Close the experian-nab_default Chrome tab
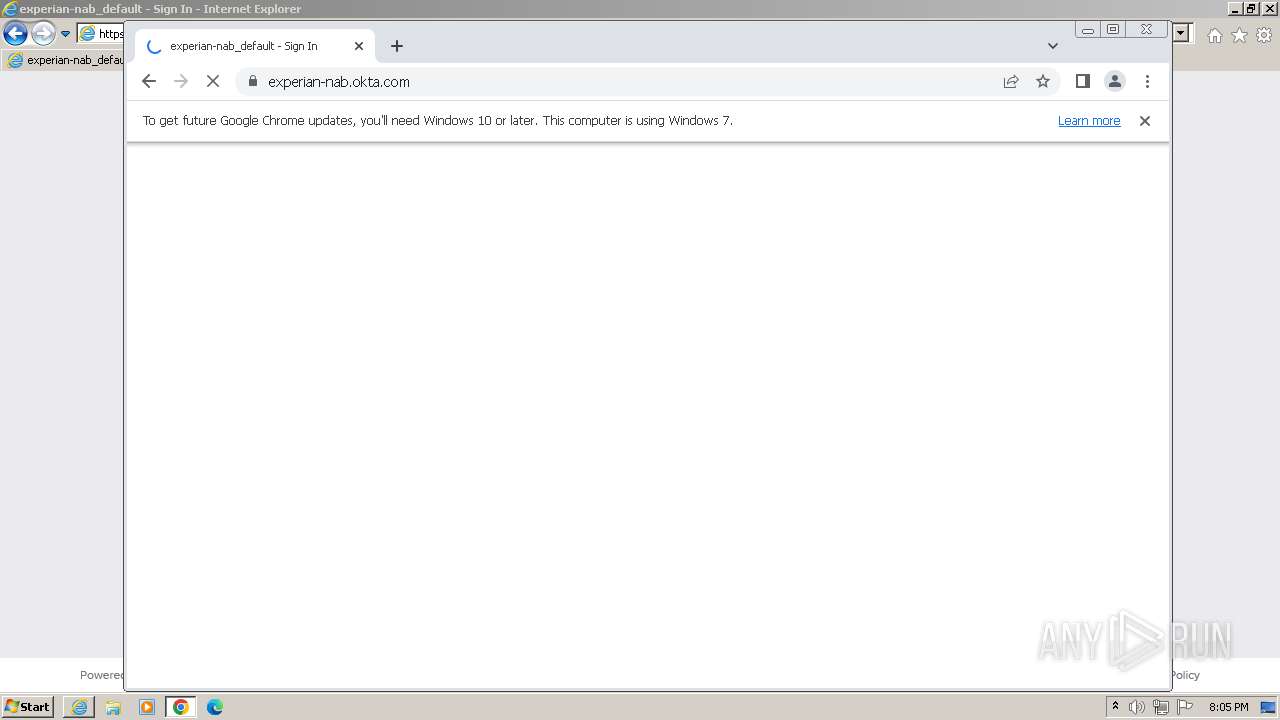 pos(359,46)
